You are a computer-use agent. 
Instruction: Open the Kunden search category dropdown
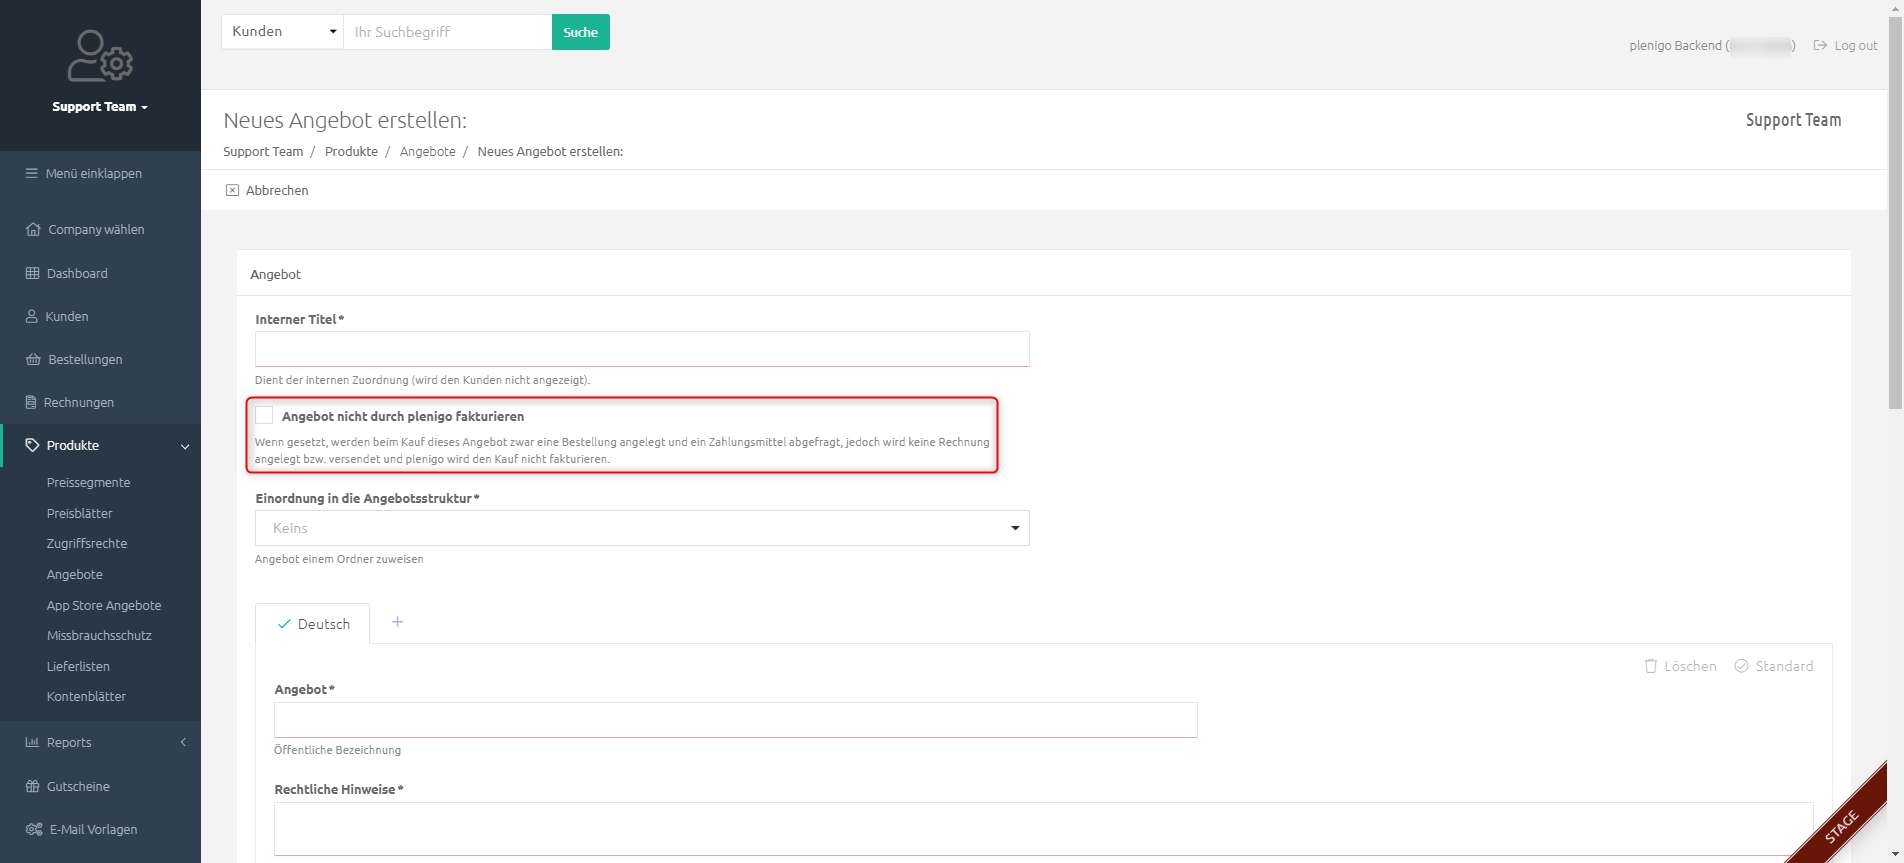(x=282, y=32)
